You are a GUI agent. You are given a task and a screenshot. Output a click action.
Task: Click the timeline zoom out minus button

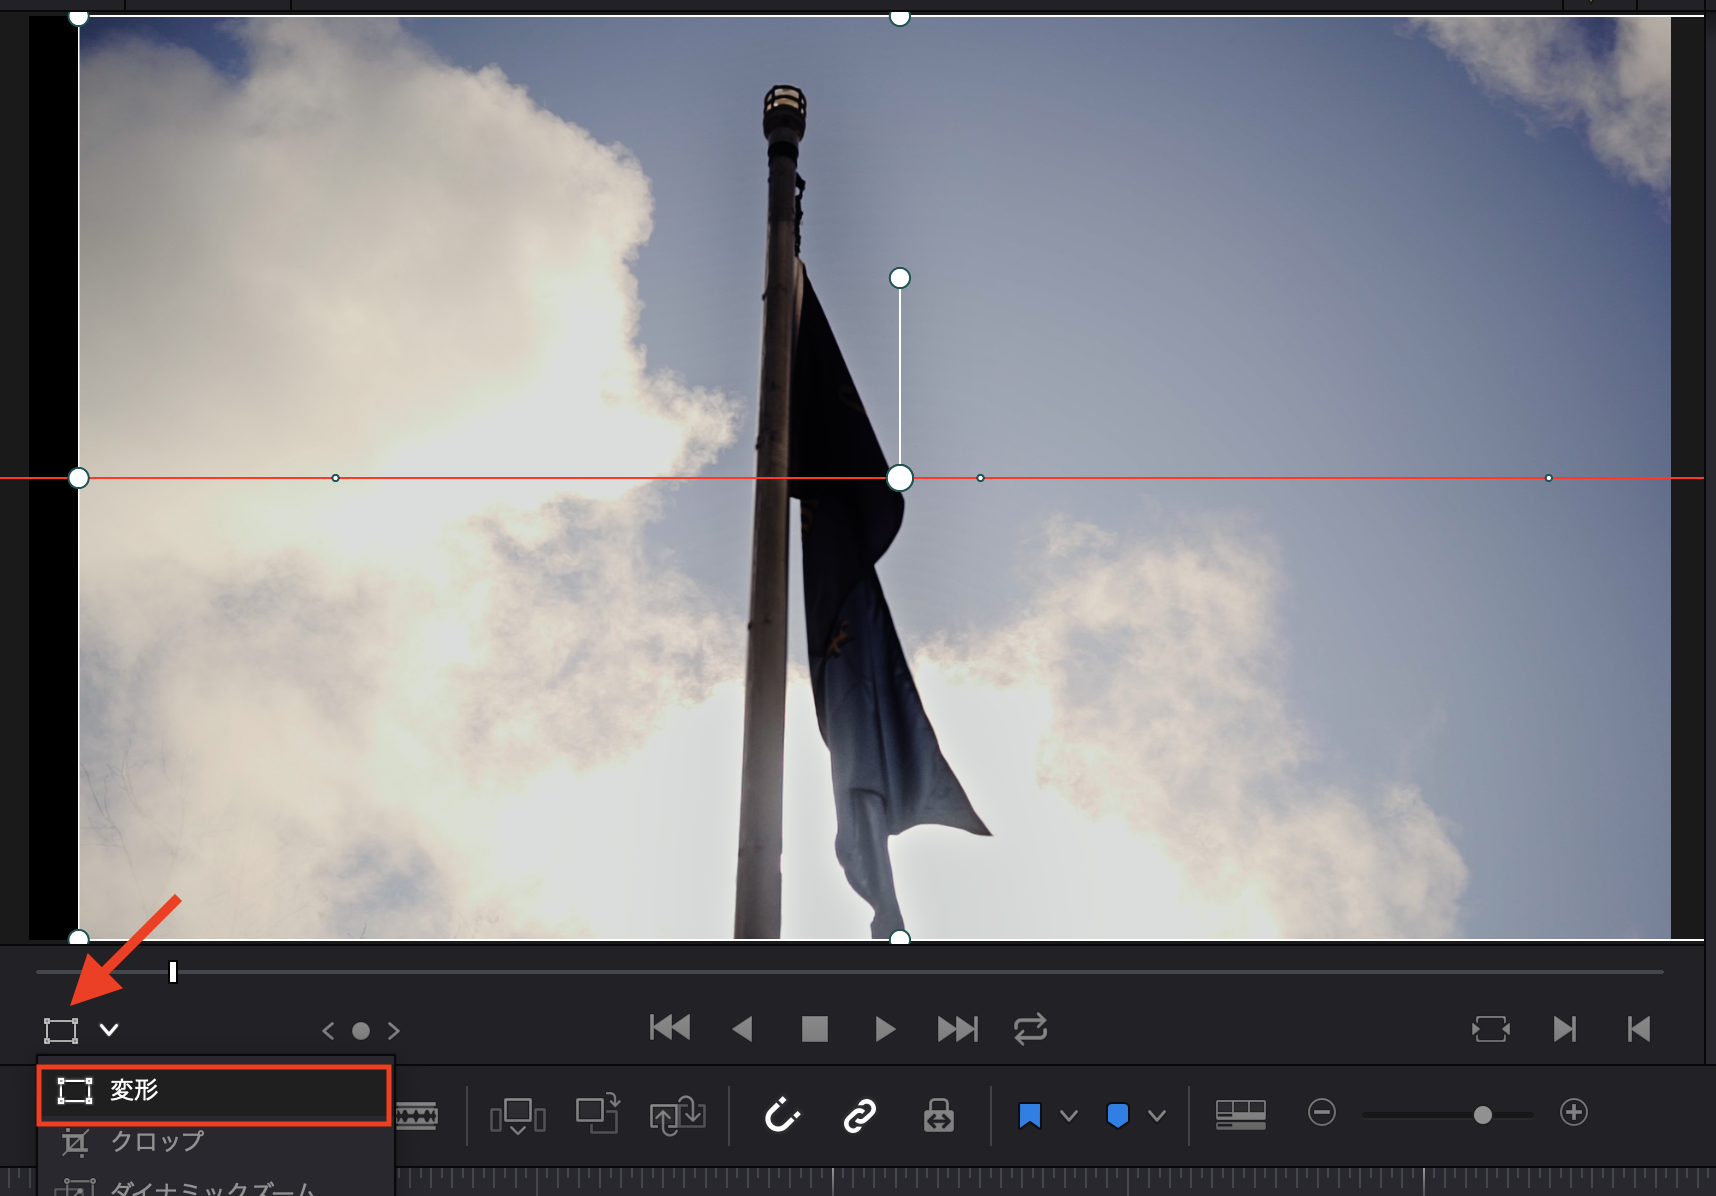[x=1322, y=1113]
